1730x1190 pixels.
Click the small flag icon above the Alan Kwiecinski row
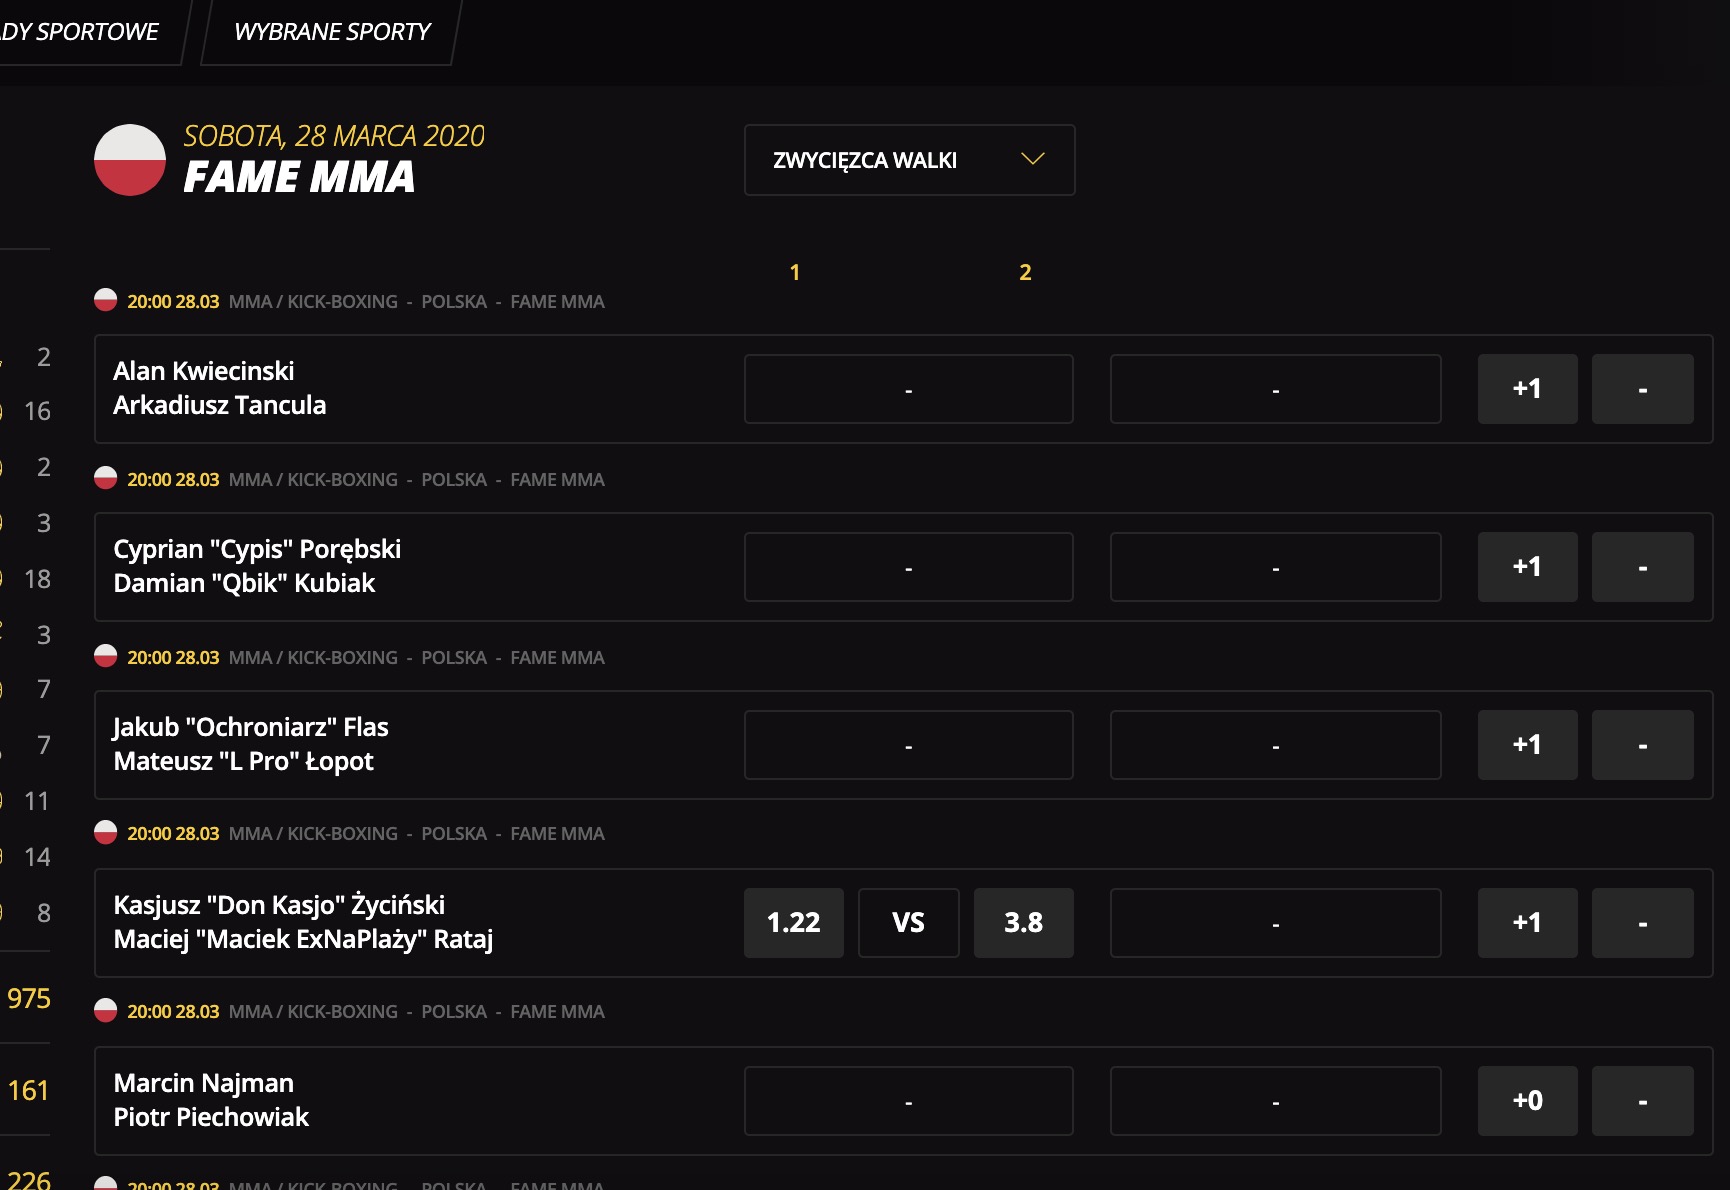[x=106, y=300]
